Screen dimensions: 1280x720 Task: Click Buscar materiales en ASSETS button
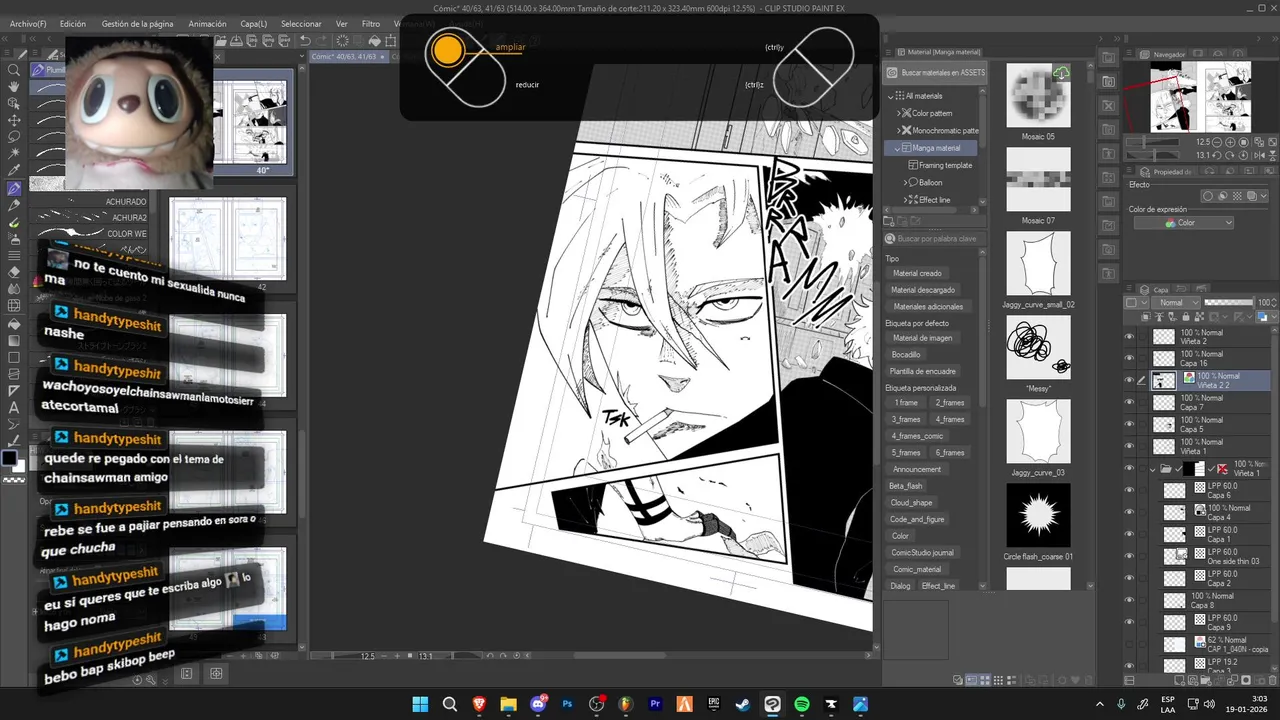[935, 73]
